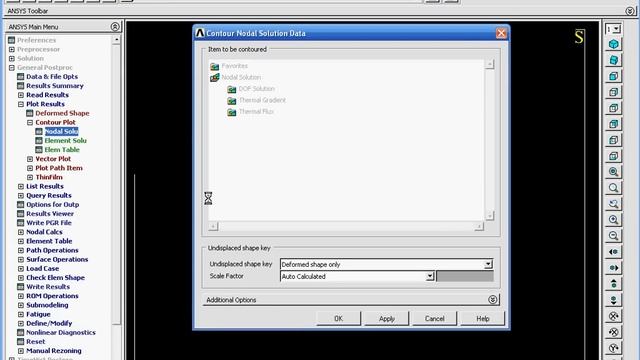Expand the Read Results node
Screen dimensions: 640x360
coord(21,95)
